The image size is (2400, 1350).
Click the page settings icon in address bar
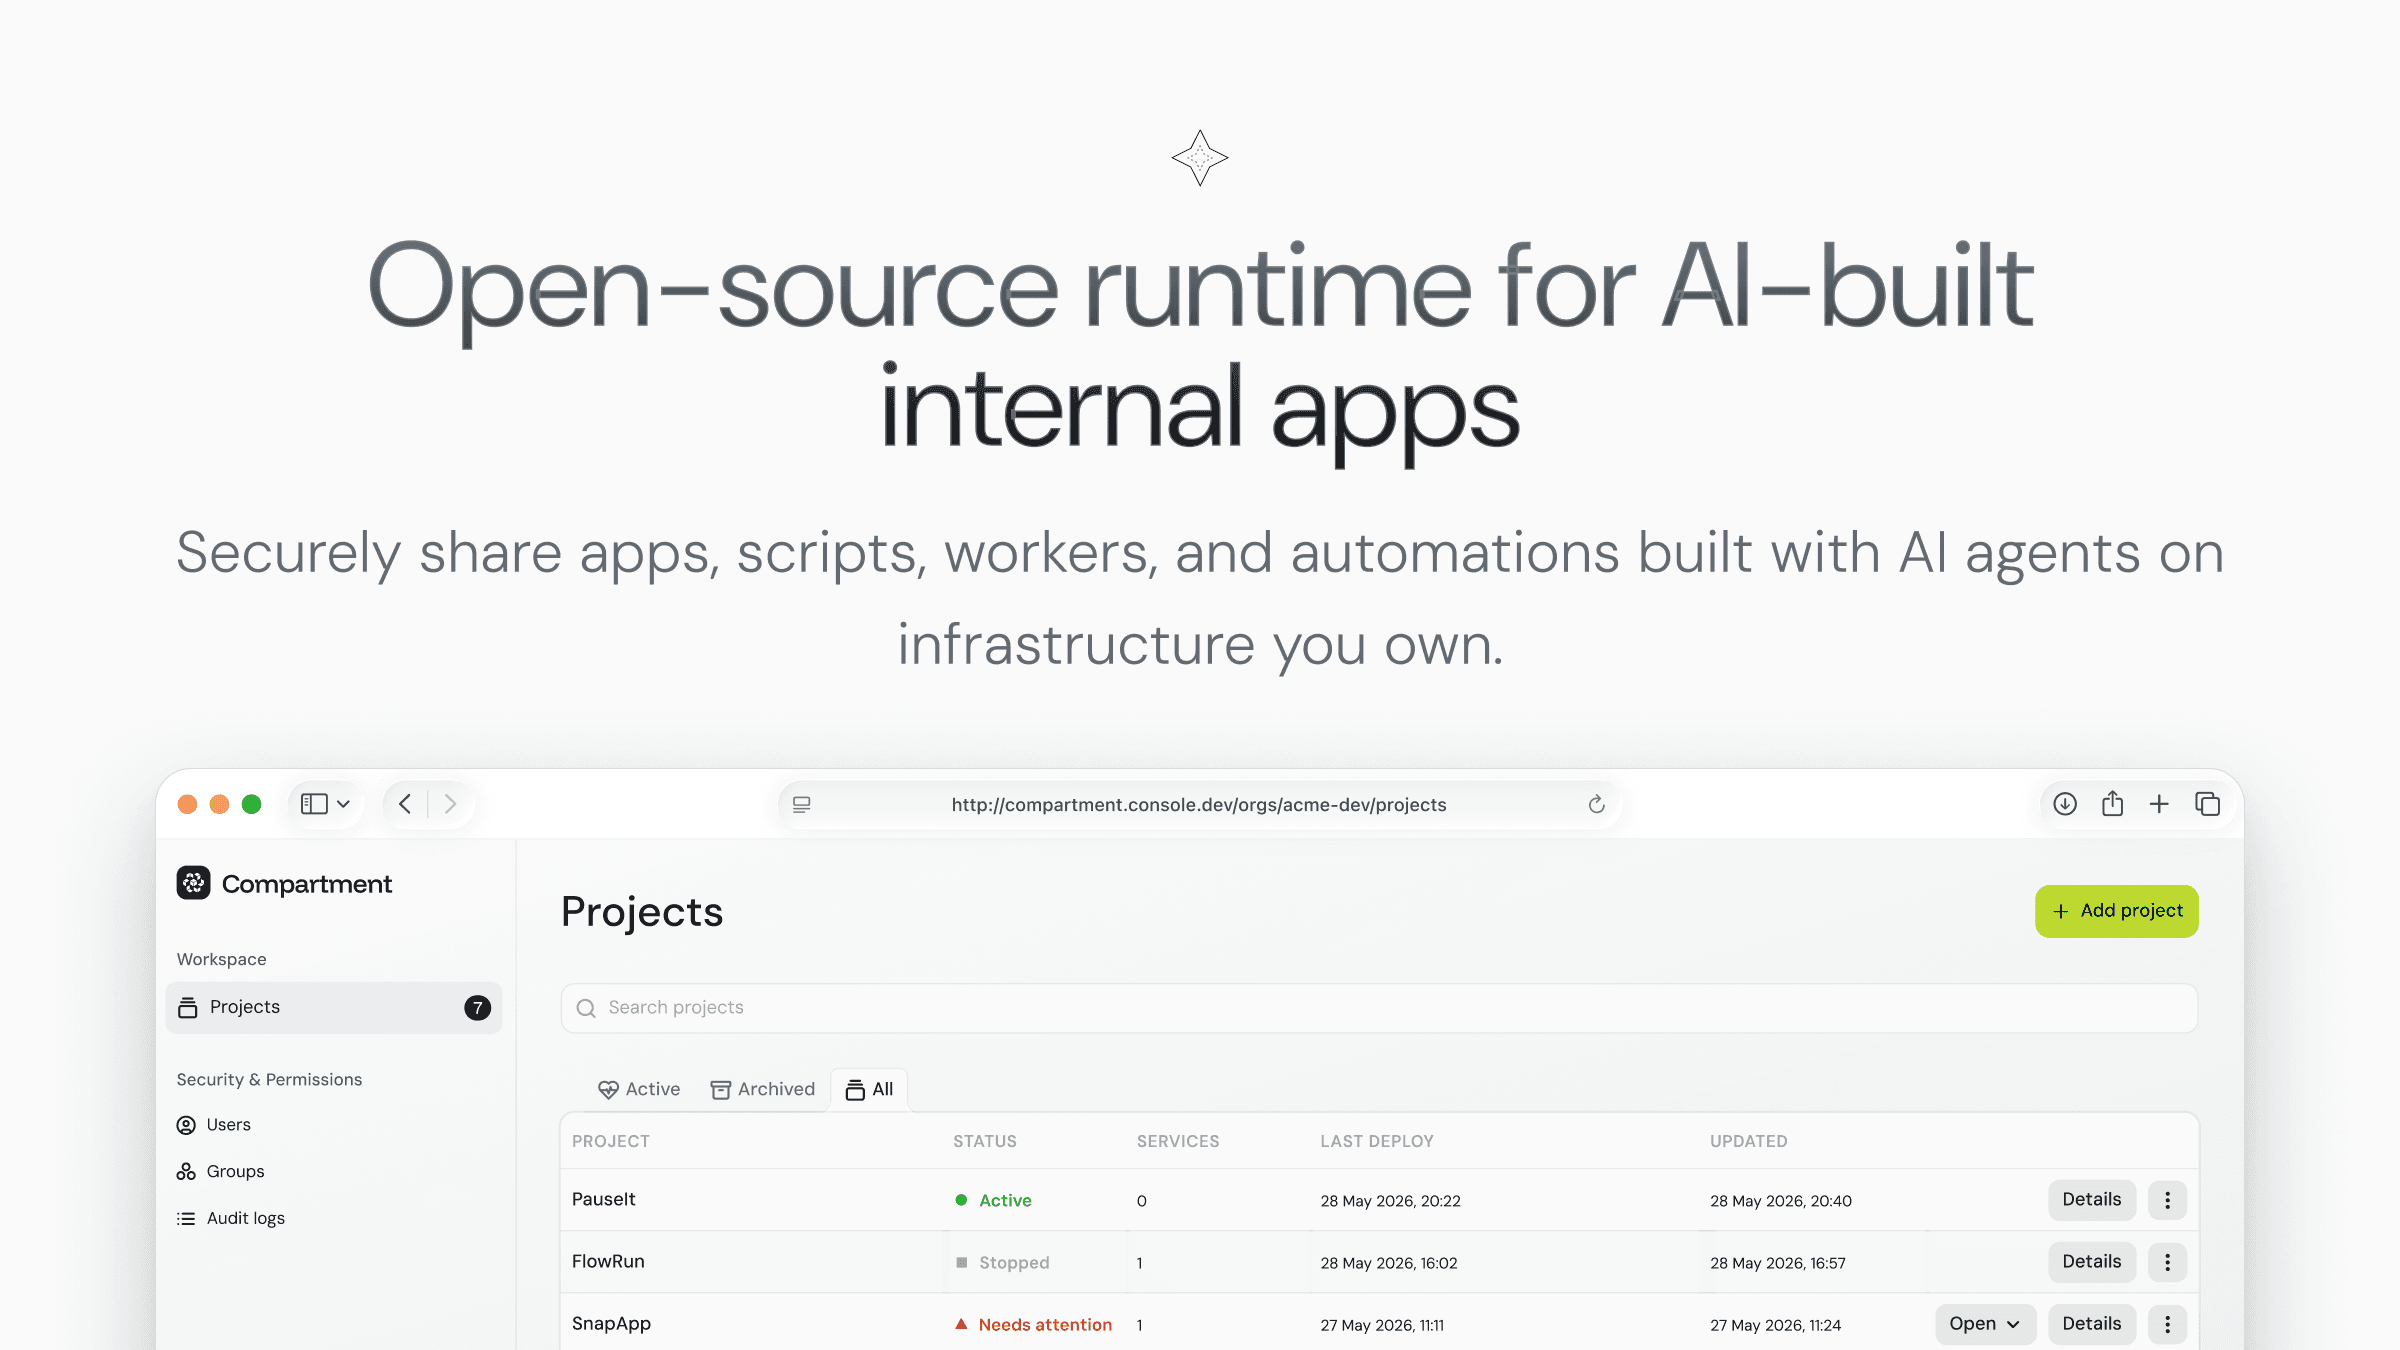pos(802,804)
